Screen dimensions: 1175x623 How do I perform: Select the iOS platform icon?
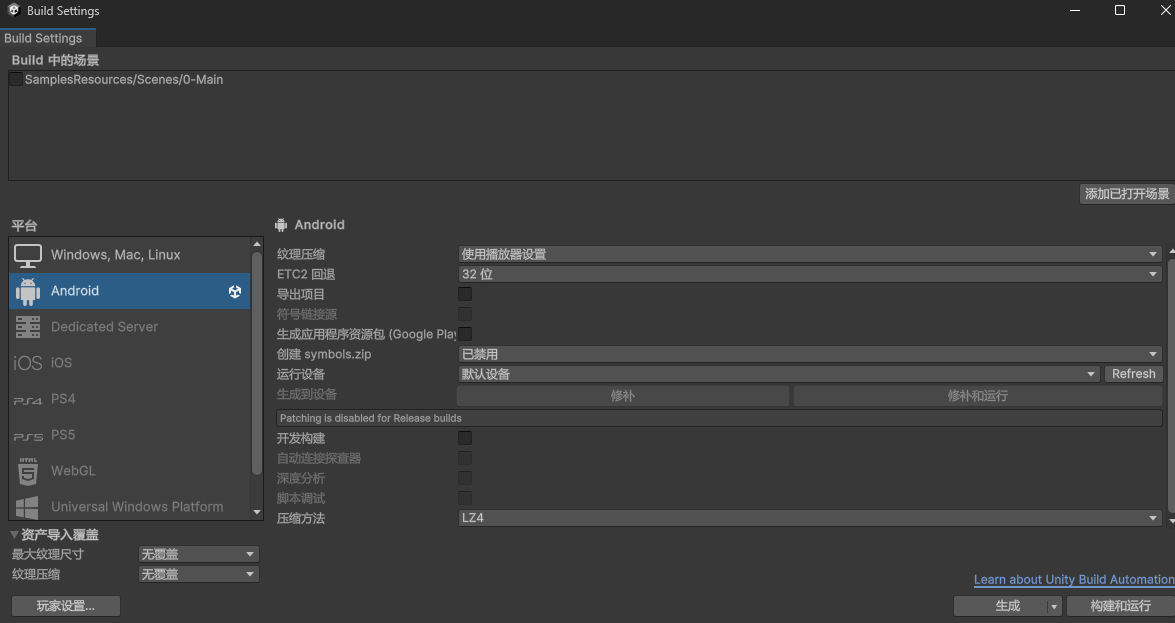28,363
